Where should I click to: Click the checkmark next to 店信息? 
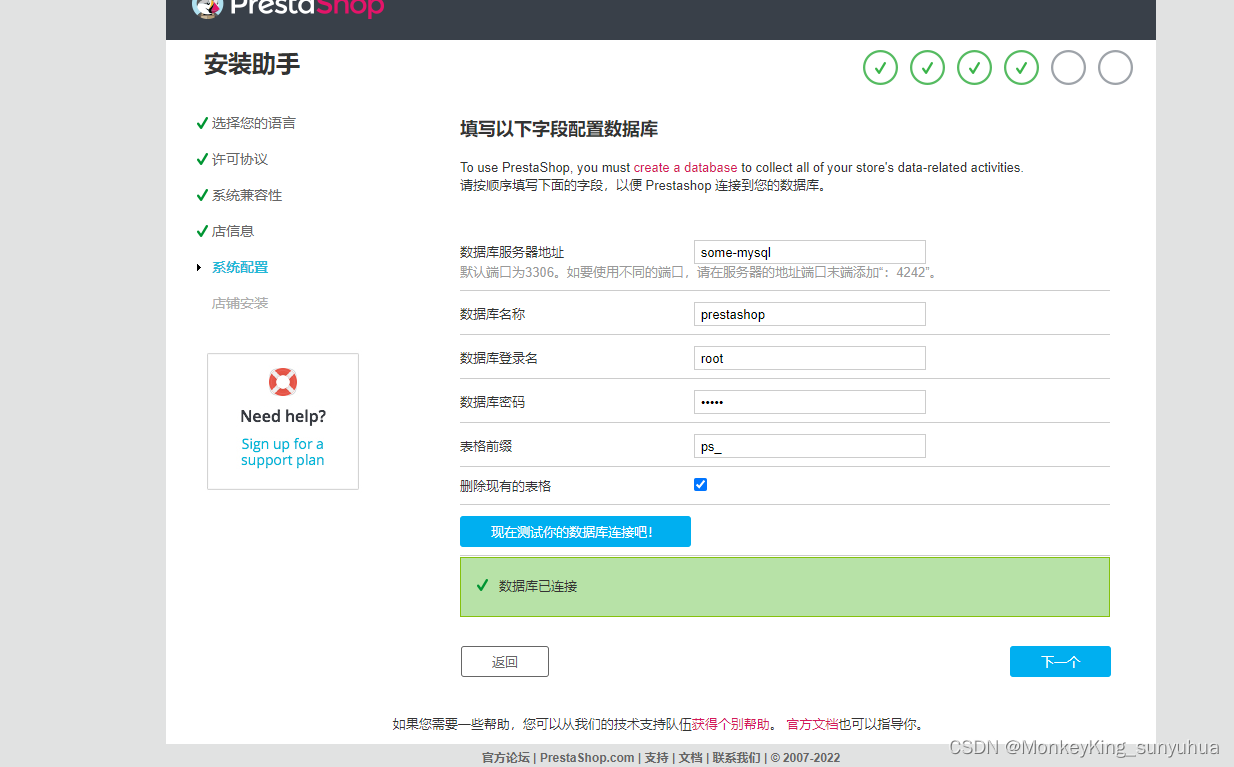(202, 231)
